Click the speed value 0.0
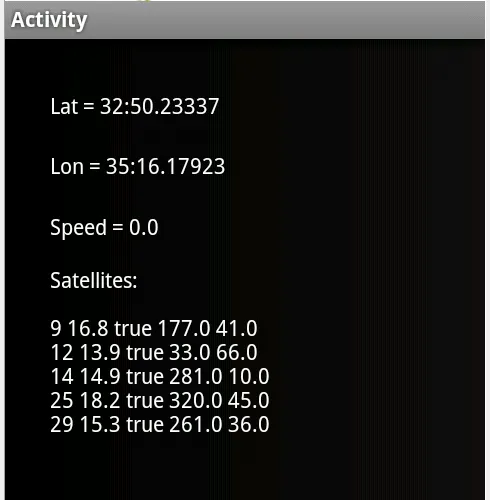 click(x=144, y=228)
